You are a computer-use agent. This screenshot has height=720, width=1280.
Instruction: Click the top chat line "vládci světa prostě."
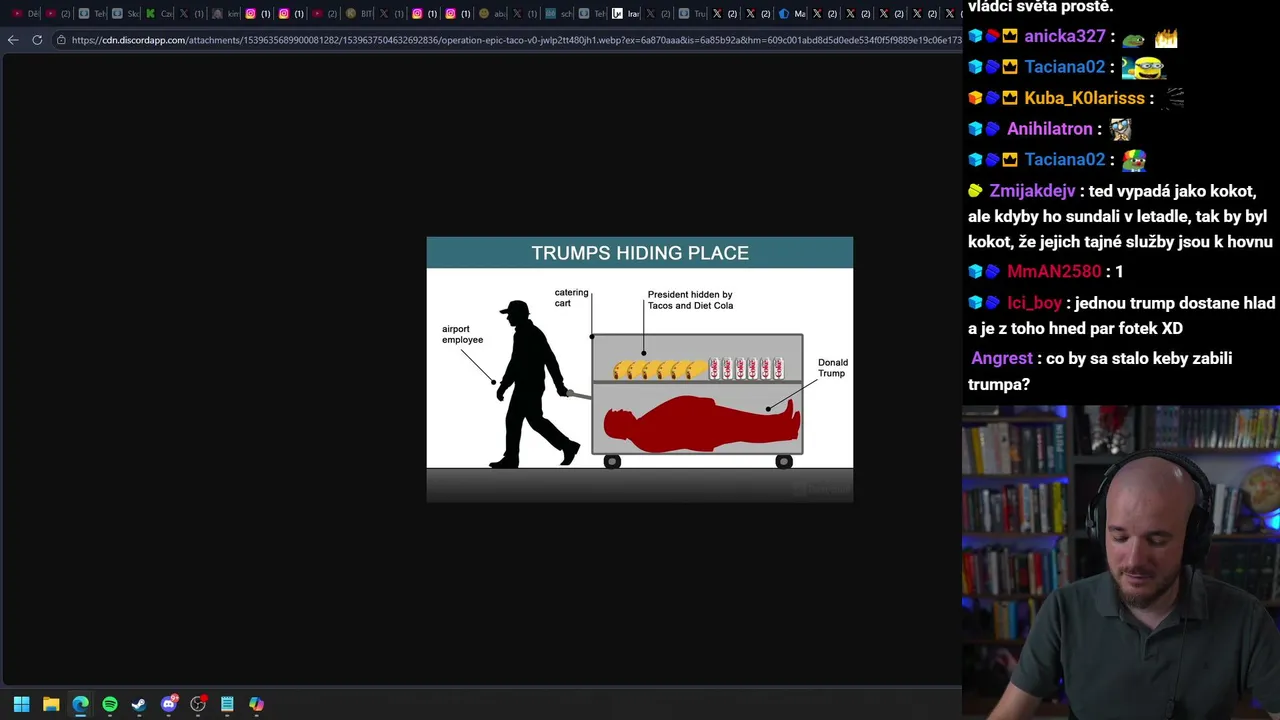coord(1041,7)
